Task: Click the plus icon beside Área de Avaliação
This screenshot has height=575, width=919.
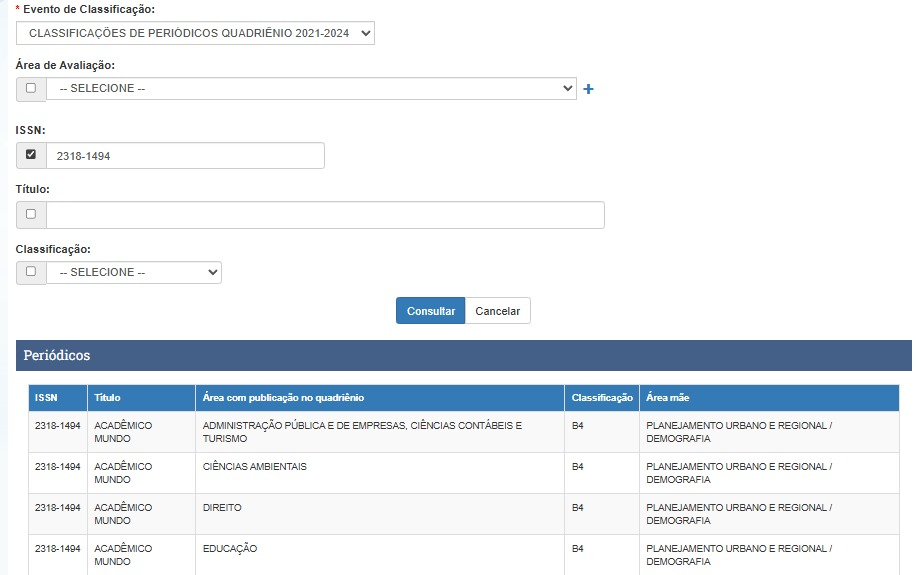Action: pos(588,89)
